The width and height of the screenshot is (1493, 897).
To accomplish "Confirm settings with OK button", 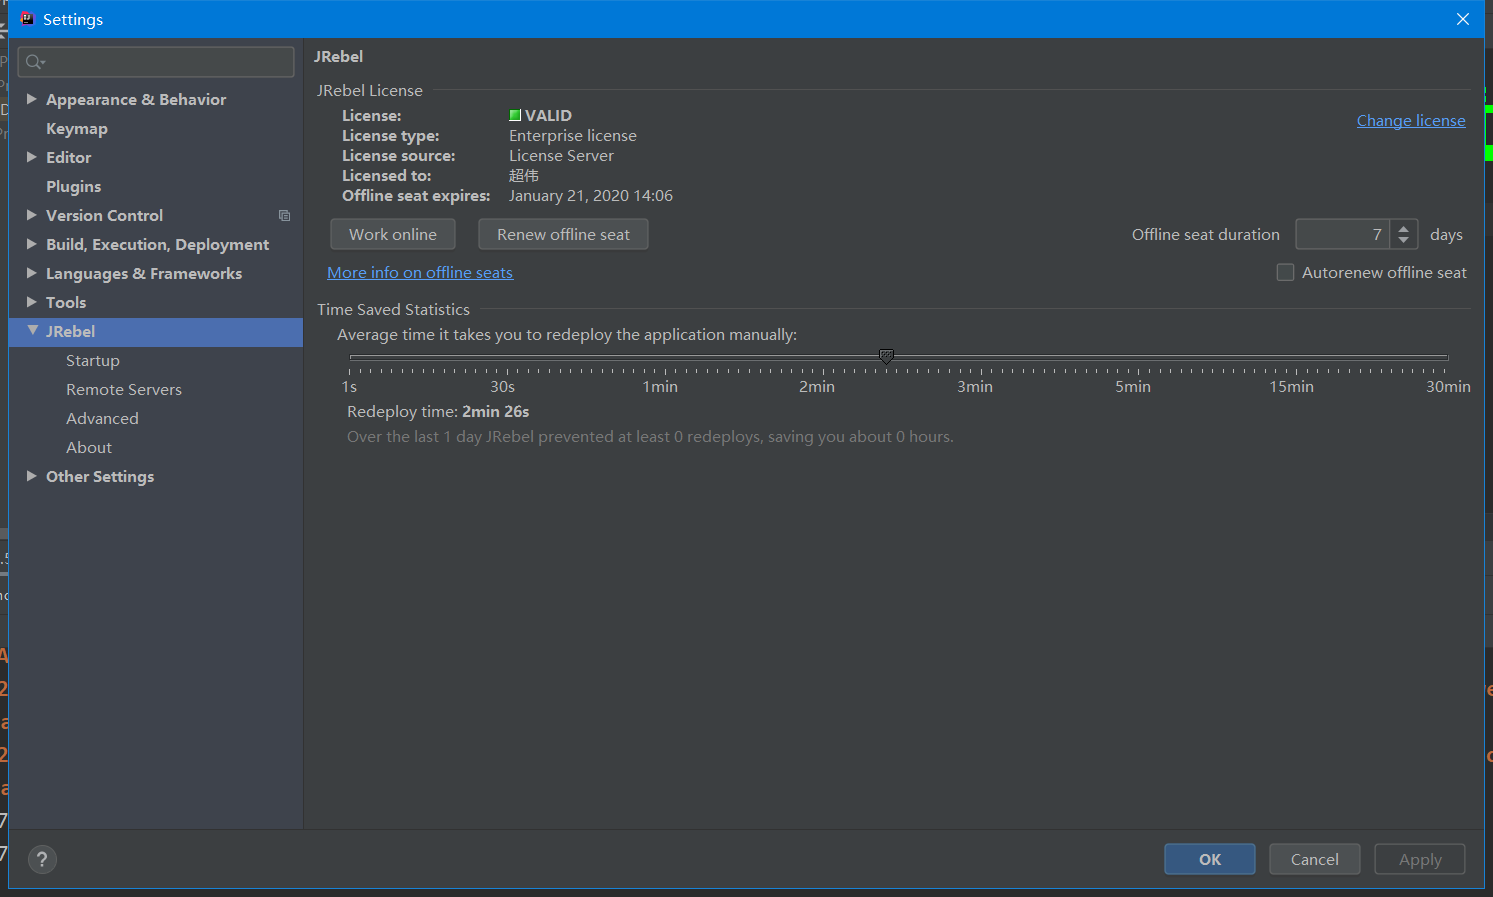I will click(1210, 859).
